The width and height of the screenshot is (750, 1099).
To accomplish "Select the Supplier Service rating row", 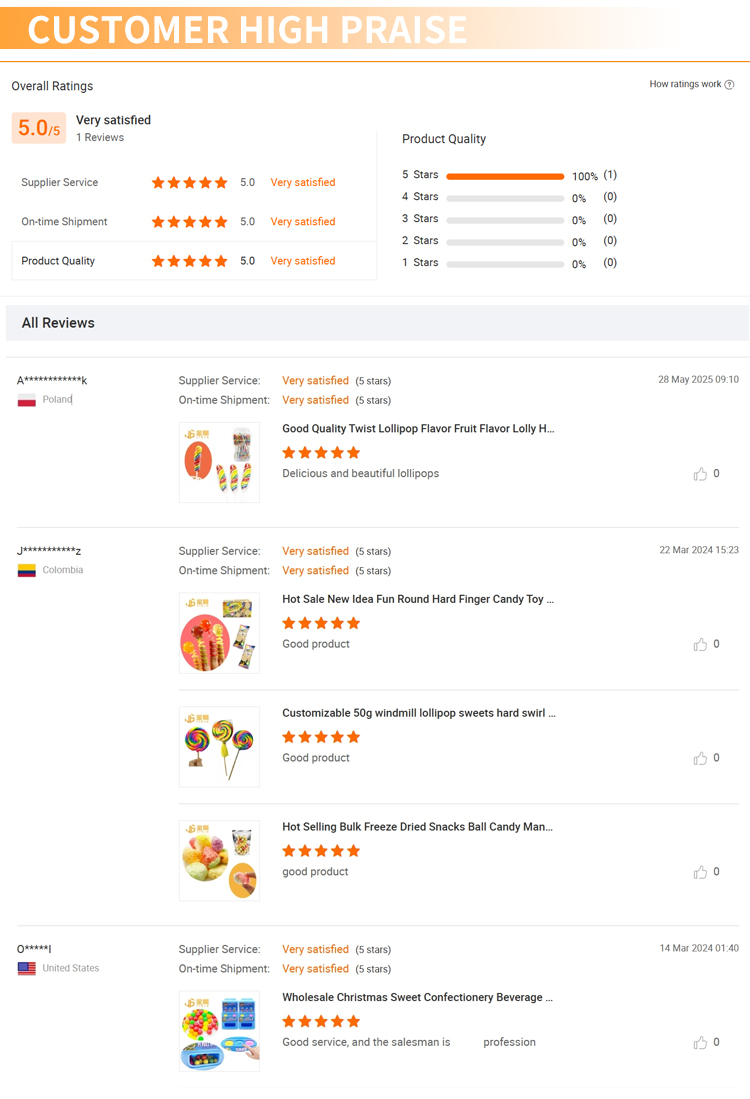I will 193,183.
